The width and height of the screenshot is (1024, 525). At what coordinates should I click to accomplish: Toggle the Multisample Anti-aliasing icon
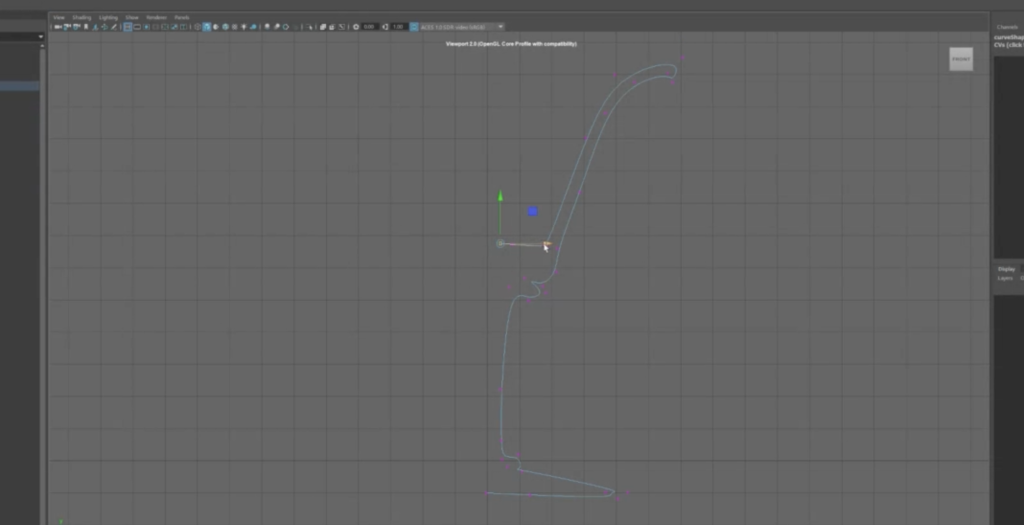285,27
